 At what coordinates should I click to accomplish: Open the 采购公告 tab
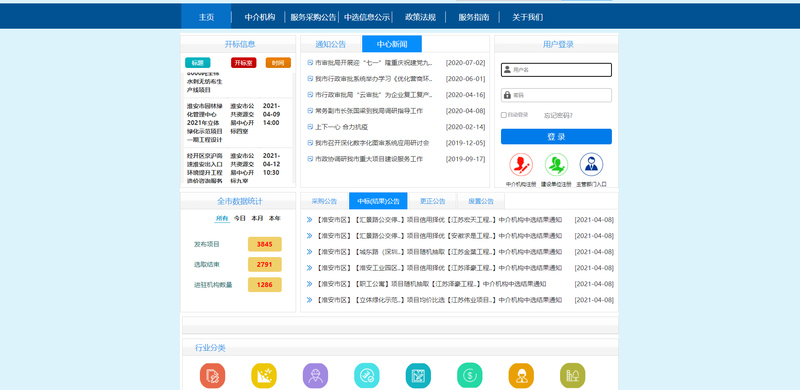324,201
